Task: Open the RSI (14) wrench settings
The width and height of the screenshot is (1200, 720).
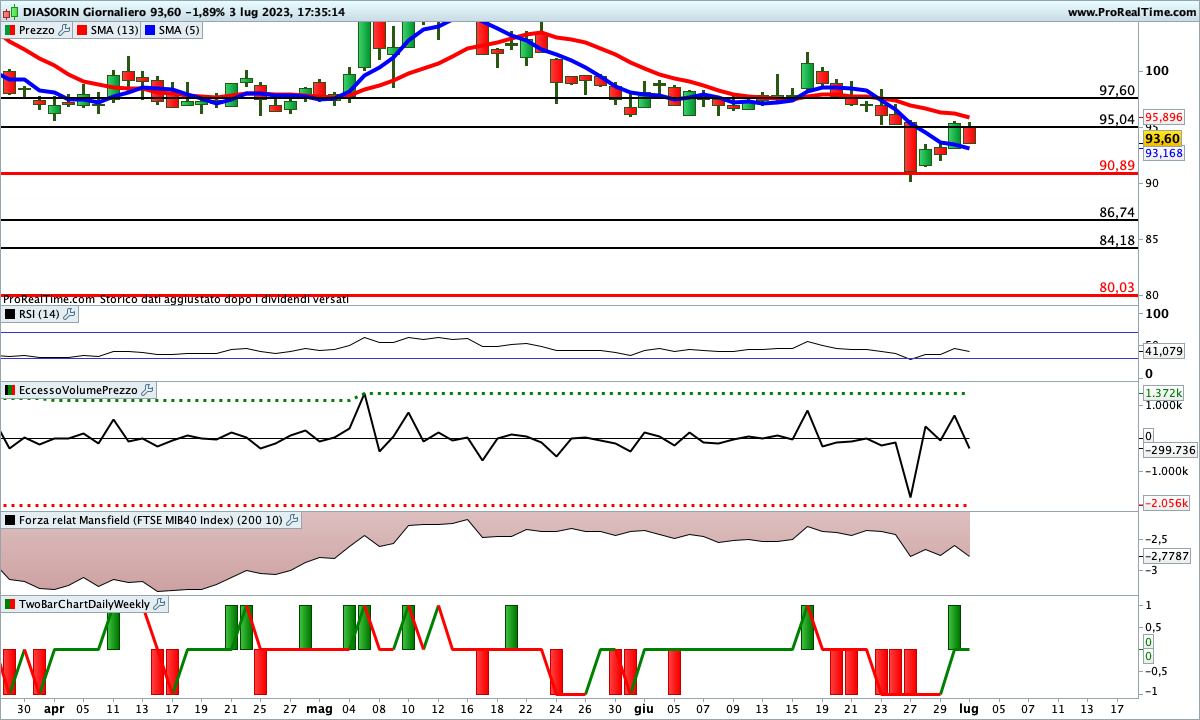Action: pos(69,314)
